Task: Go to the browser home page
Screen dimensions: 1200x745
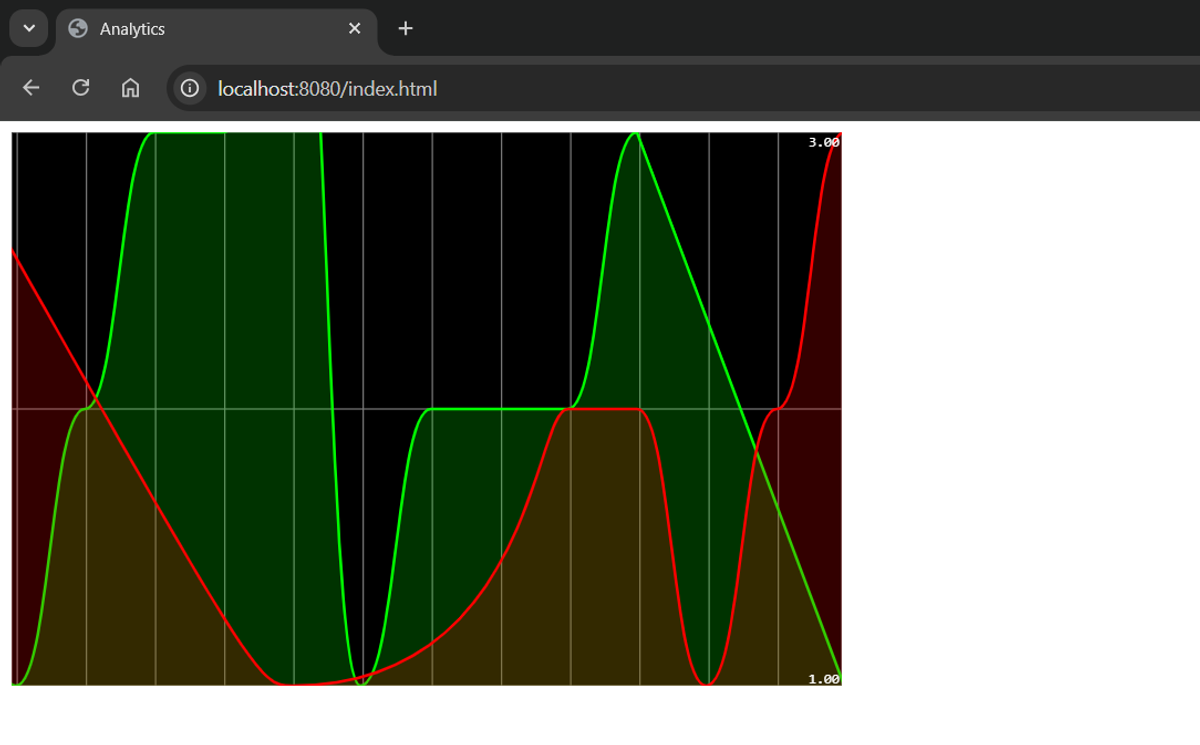Action: coord(130,88)
